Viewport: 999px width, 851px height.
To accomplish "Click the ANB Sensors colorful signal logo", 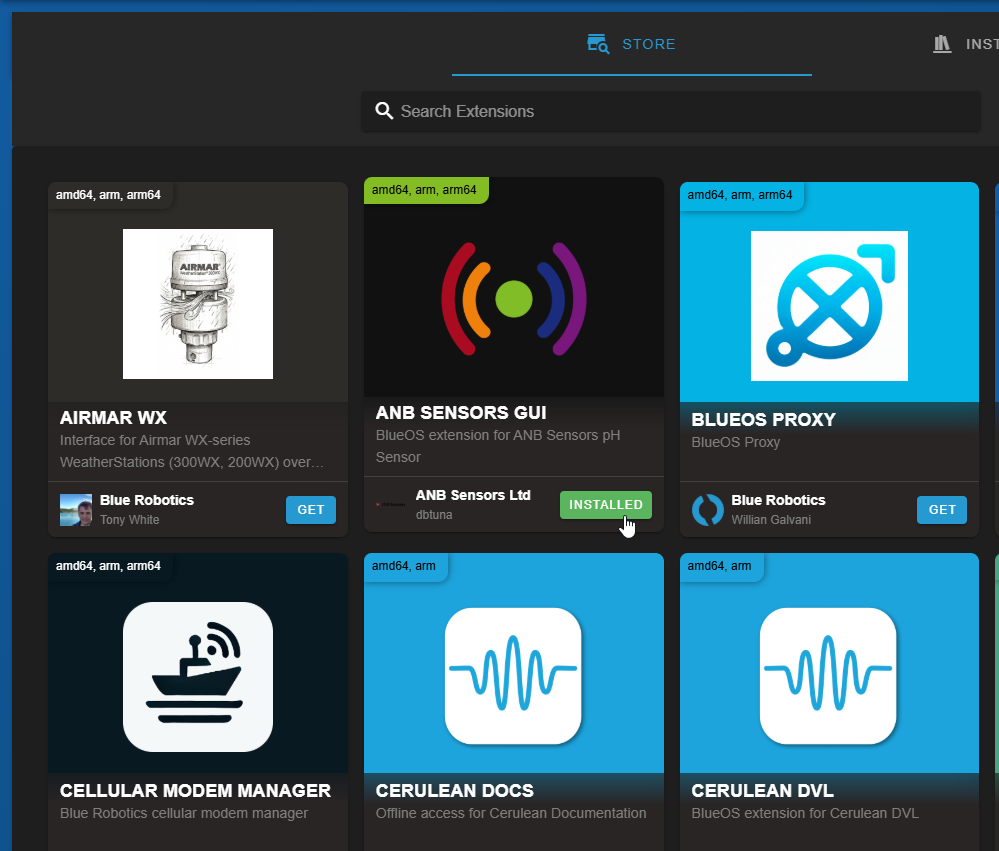I will pos(514,299).
